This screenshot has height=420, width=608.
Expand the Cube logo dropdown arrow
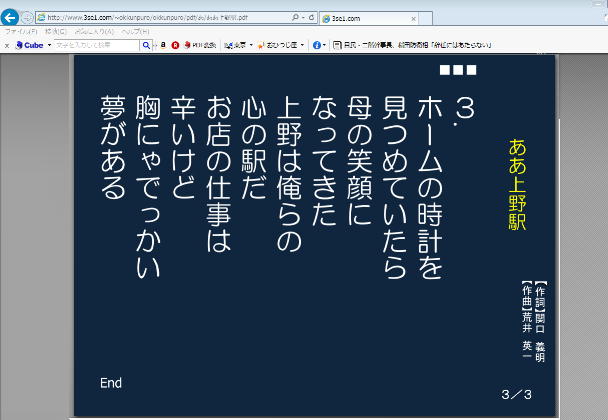(49, 45)
